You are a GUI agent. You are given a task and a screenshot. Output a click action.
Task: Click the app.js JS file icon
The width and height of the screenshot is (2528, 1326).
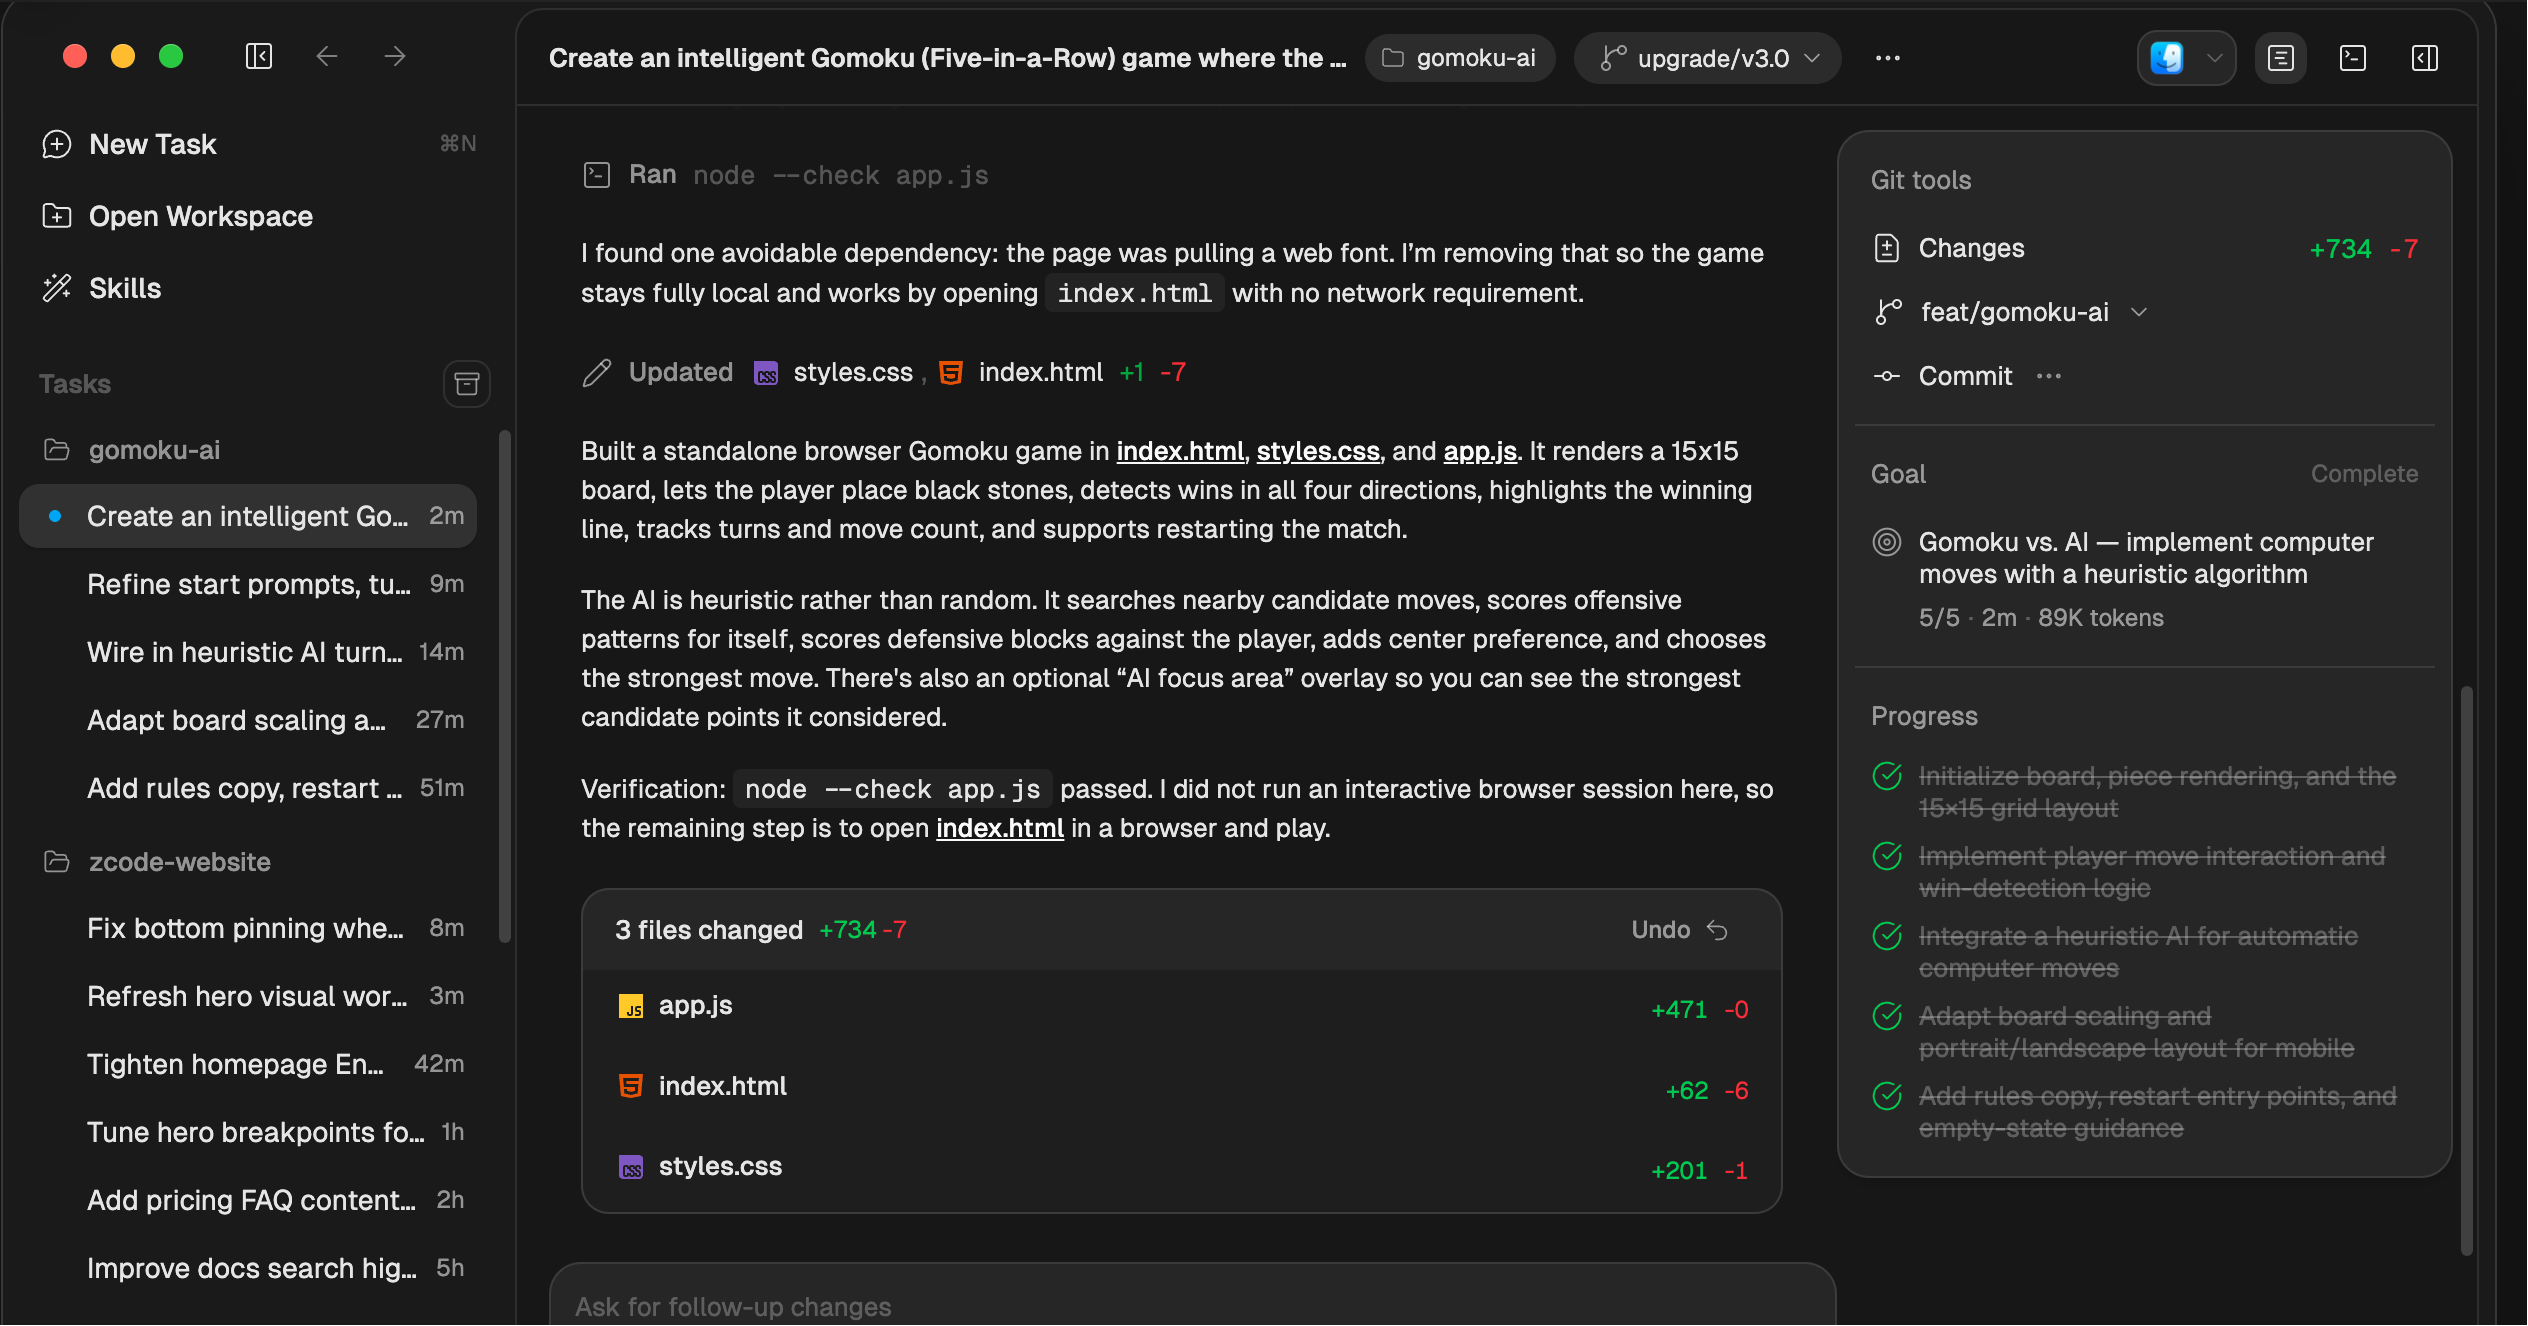[x=631, y=1006]
